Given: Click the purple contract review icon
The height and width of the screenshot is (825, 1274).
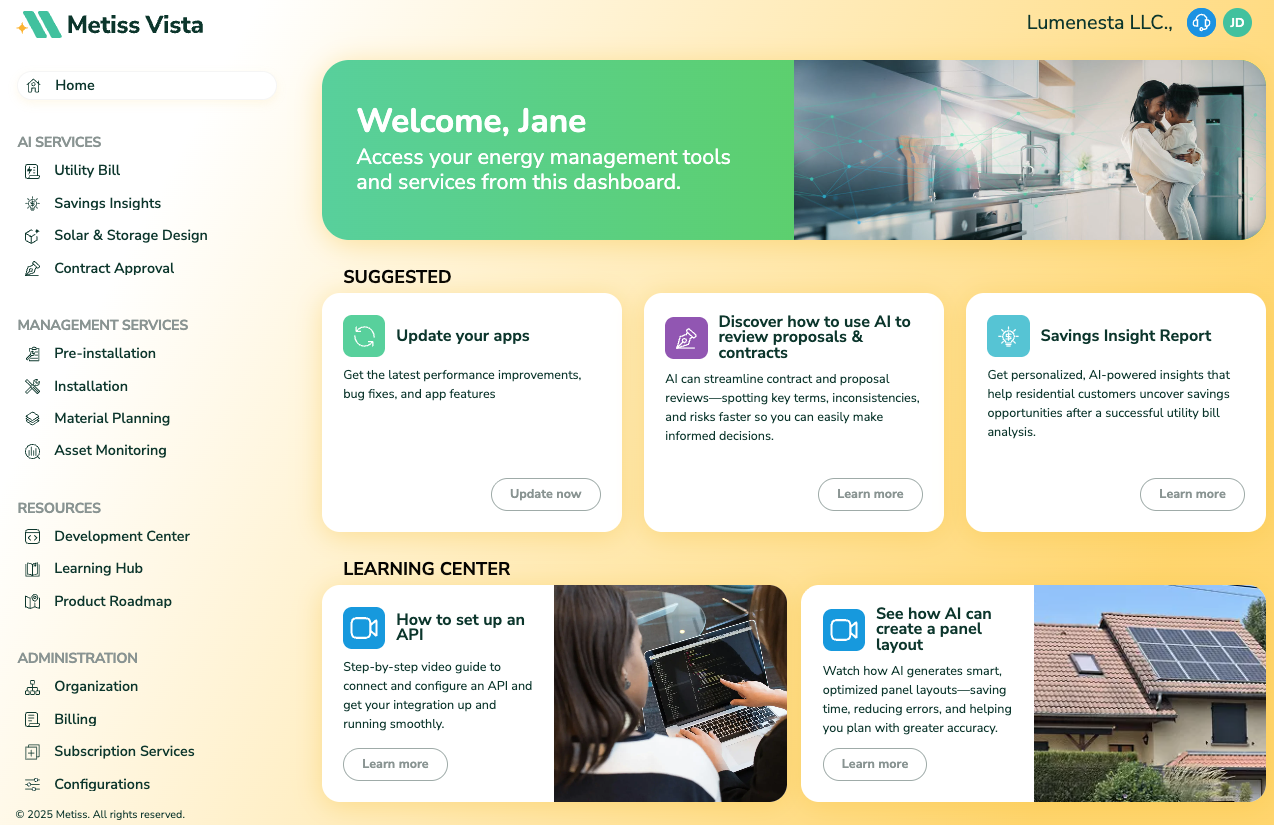Looking at the screenshot, I should 686,338.
